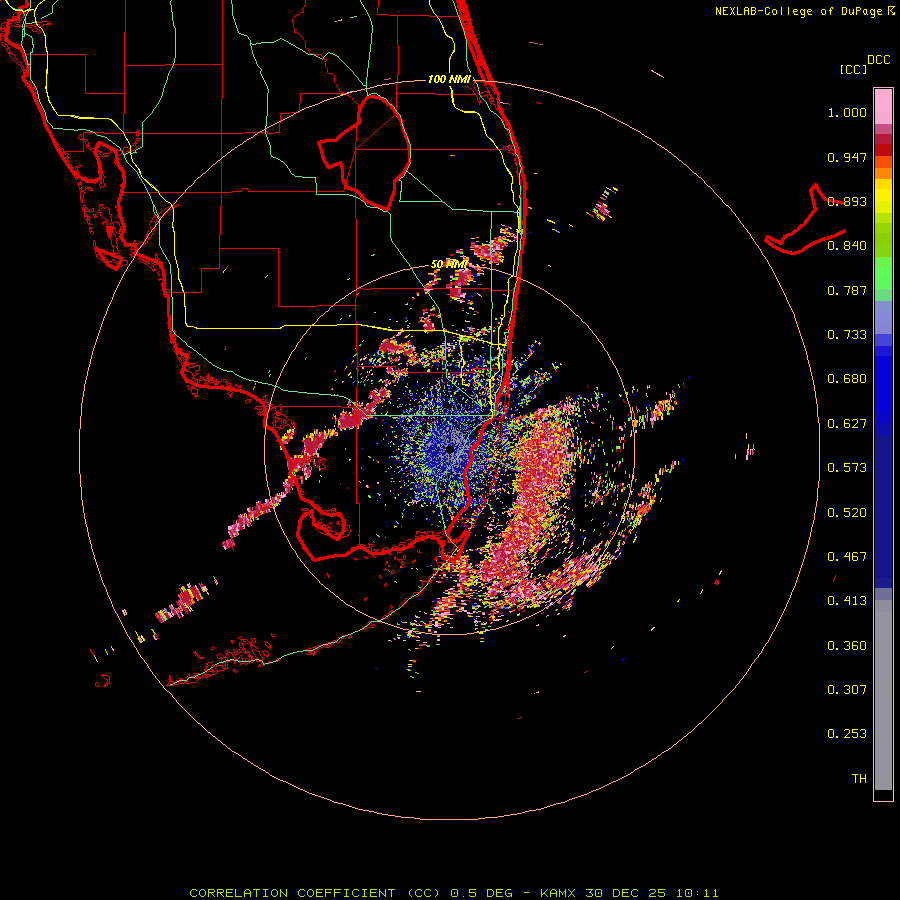Click the 10:11 timestamp in caption
900x900 pixels.
point(697,893)
